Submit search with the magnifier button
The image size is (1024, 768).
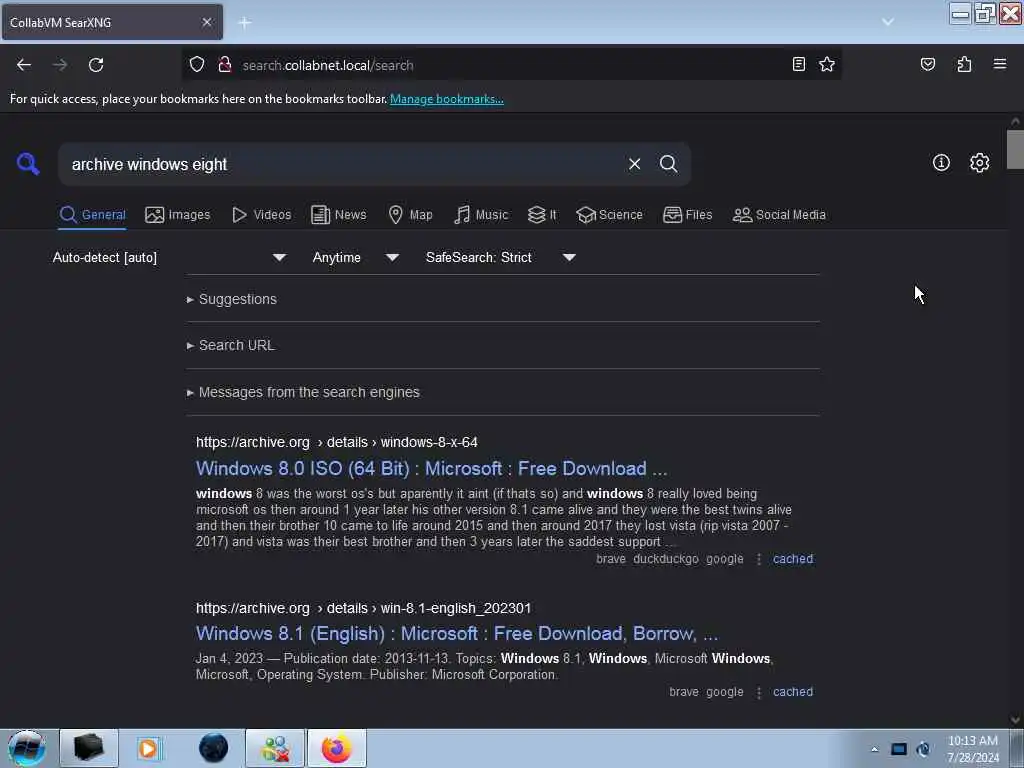pyautogui.click(x=668, y=164)
